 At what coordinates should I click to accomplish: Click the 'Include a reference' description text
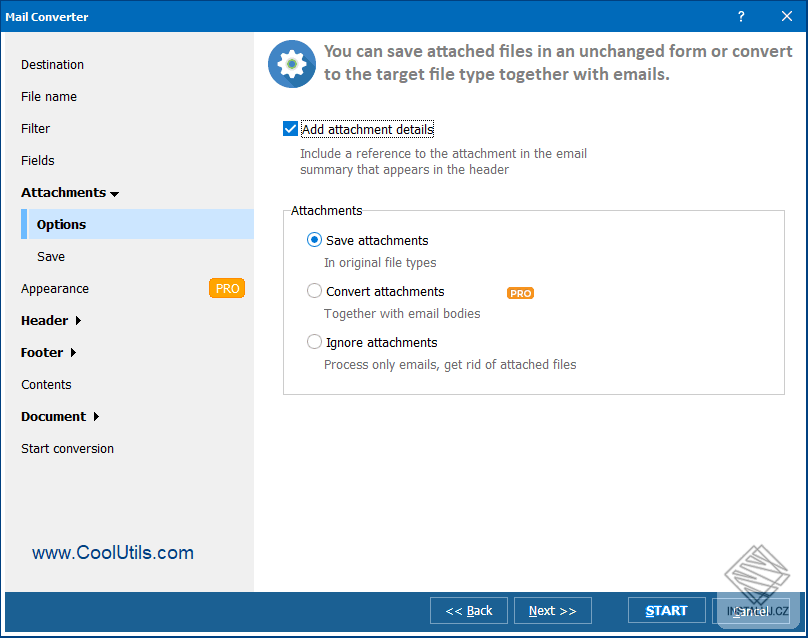pyautogui.click(x=443, y=161)
